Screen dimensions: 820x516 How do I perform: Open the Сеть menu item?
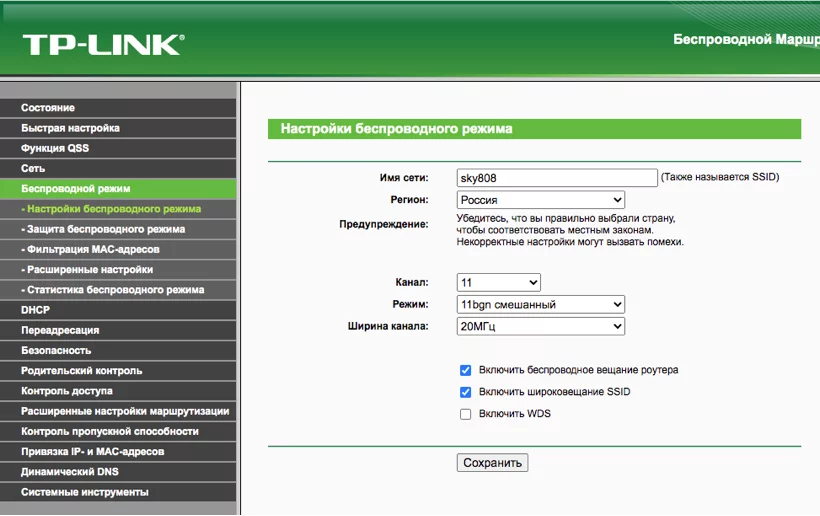[118, 168]
